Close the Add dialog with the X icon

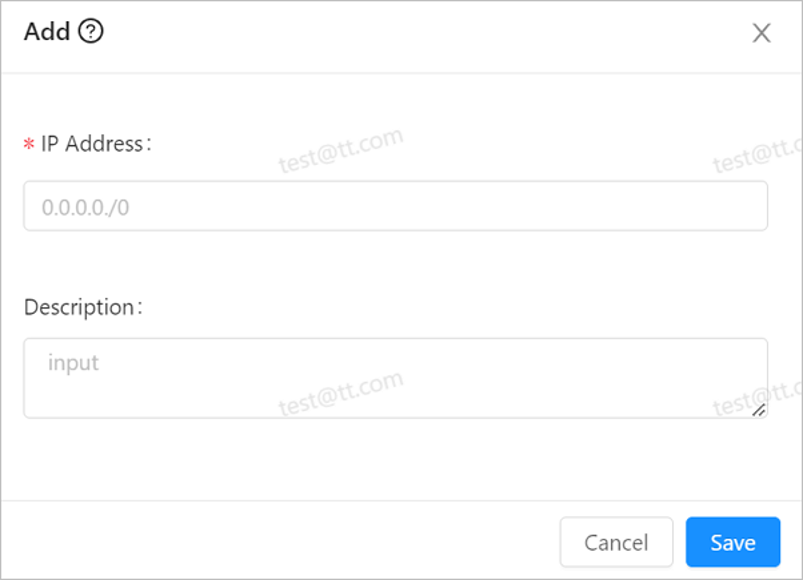(761, 33)
